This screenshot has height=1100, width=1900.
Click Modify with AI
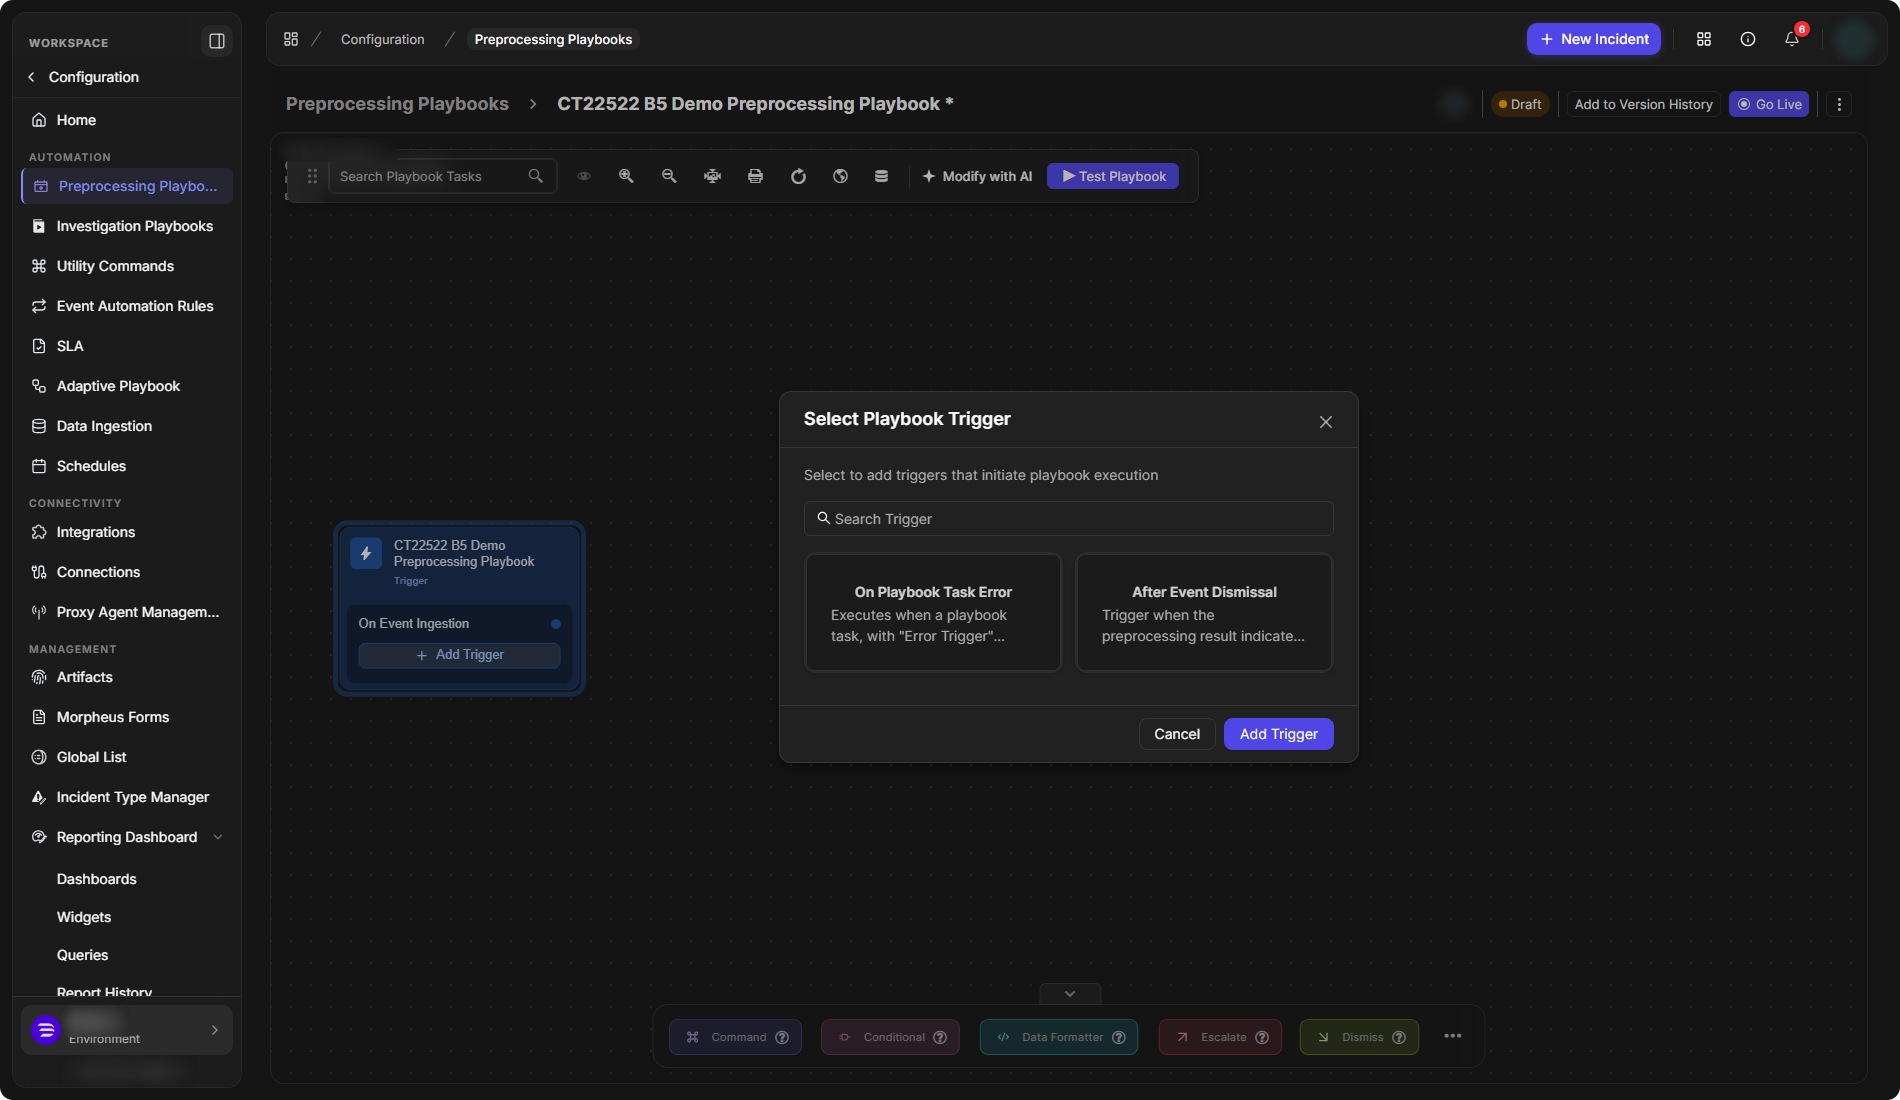click(x=977, y=176)
